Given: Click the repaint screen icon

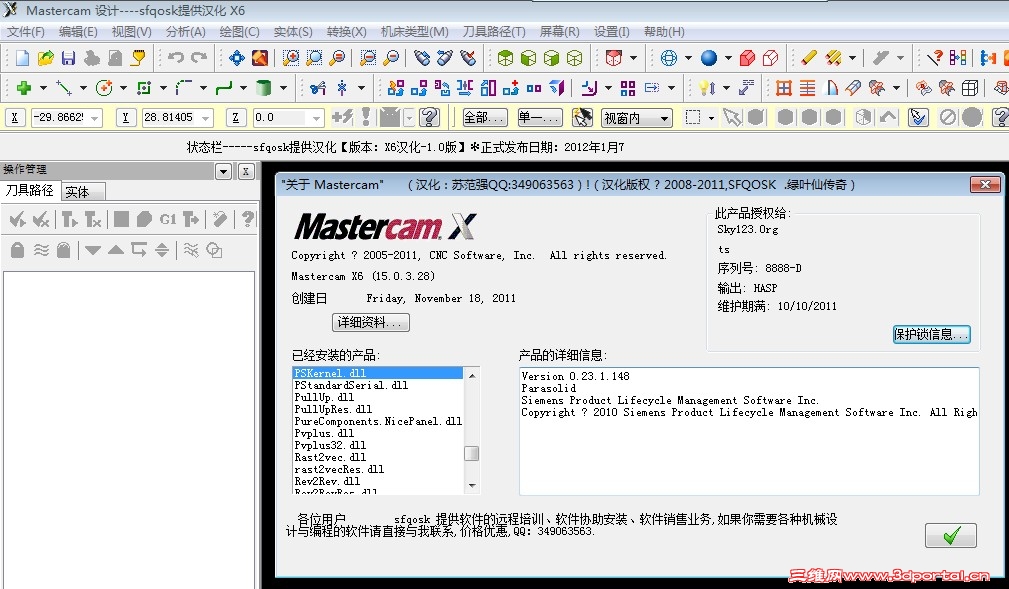Looking at the screenshot, I should (x=260, y=59).
